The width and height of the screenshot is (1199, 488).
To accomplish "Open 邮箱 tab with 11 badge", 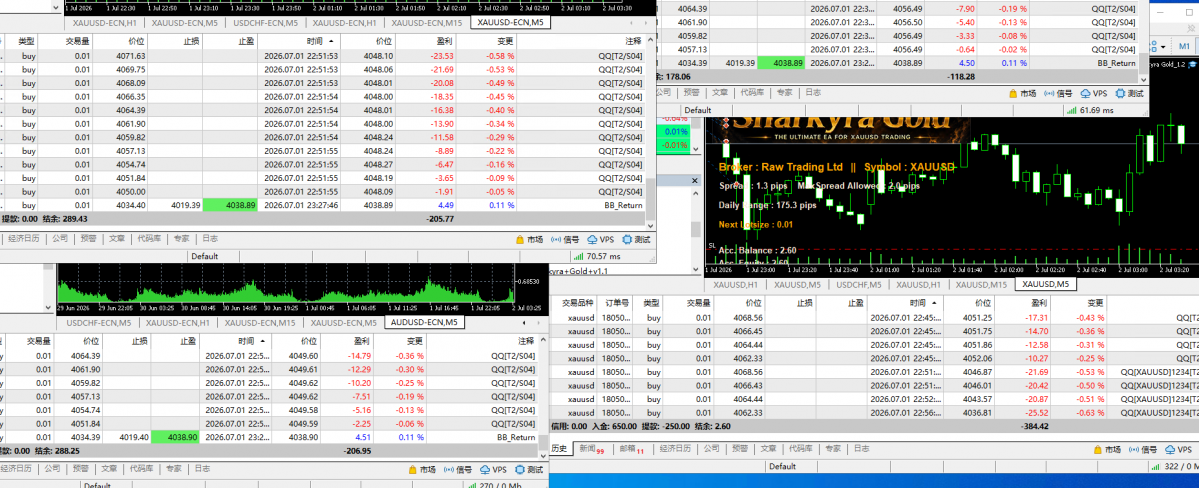I will 632,448.
